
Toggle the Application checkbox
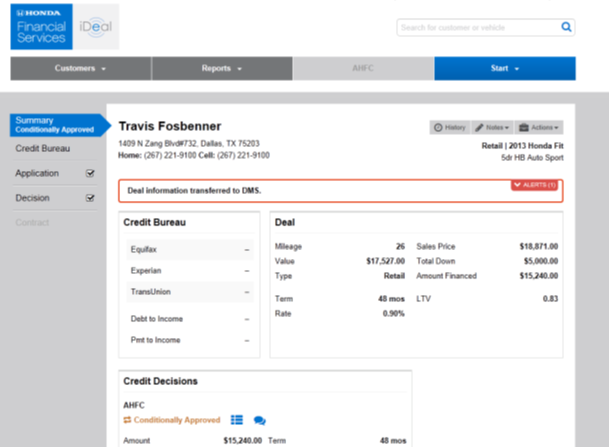[x=90, y=173]
